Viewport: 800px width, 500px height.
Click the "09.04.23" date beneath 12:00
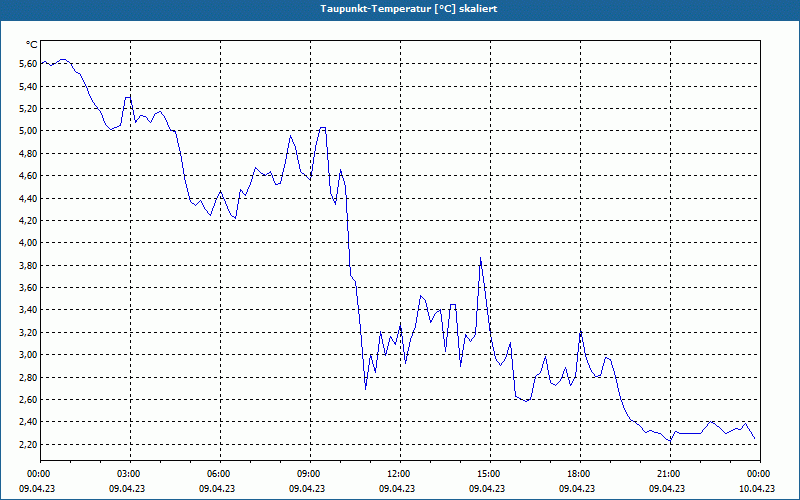397,488
